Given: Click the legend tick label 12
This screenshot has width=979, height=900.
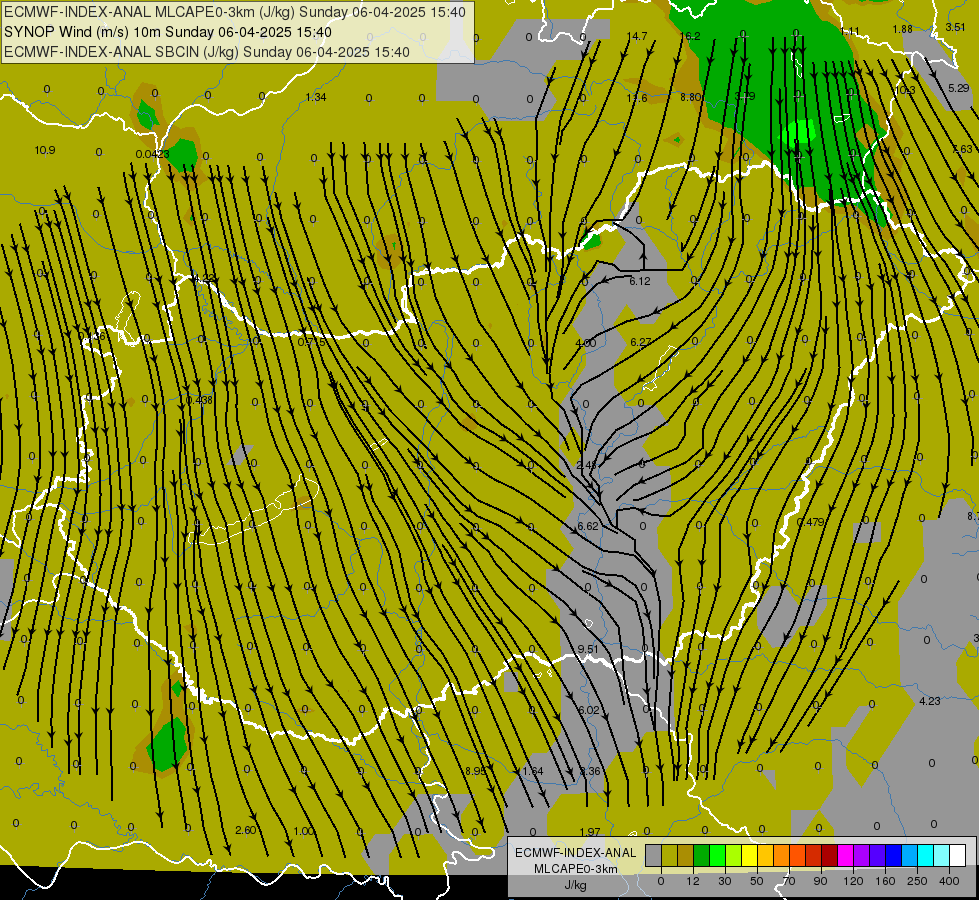Looking at the screenshot, I should pos(692,881).
